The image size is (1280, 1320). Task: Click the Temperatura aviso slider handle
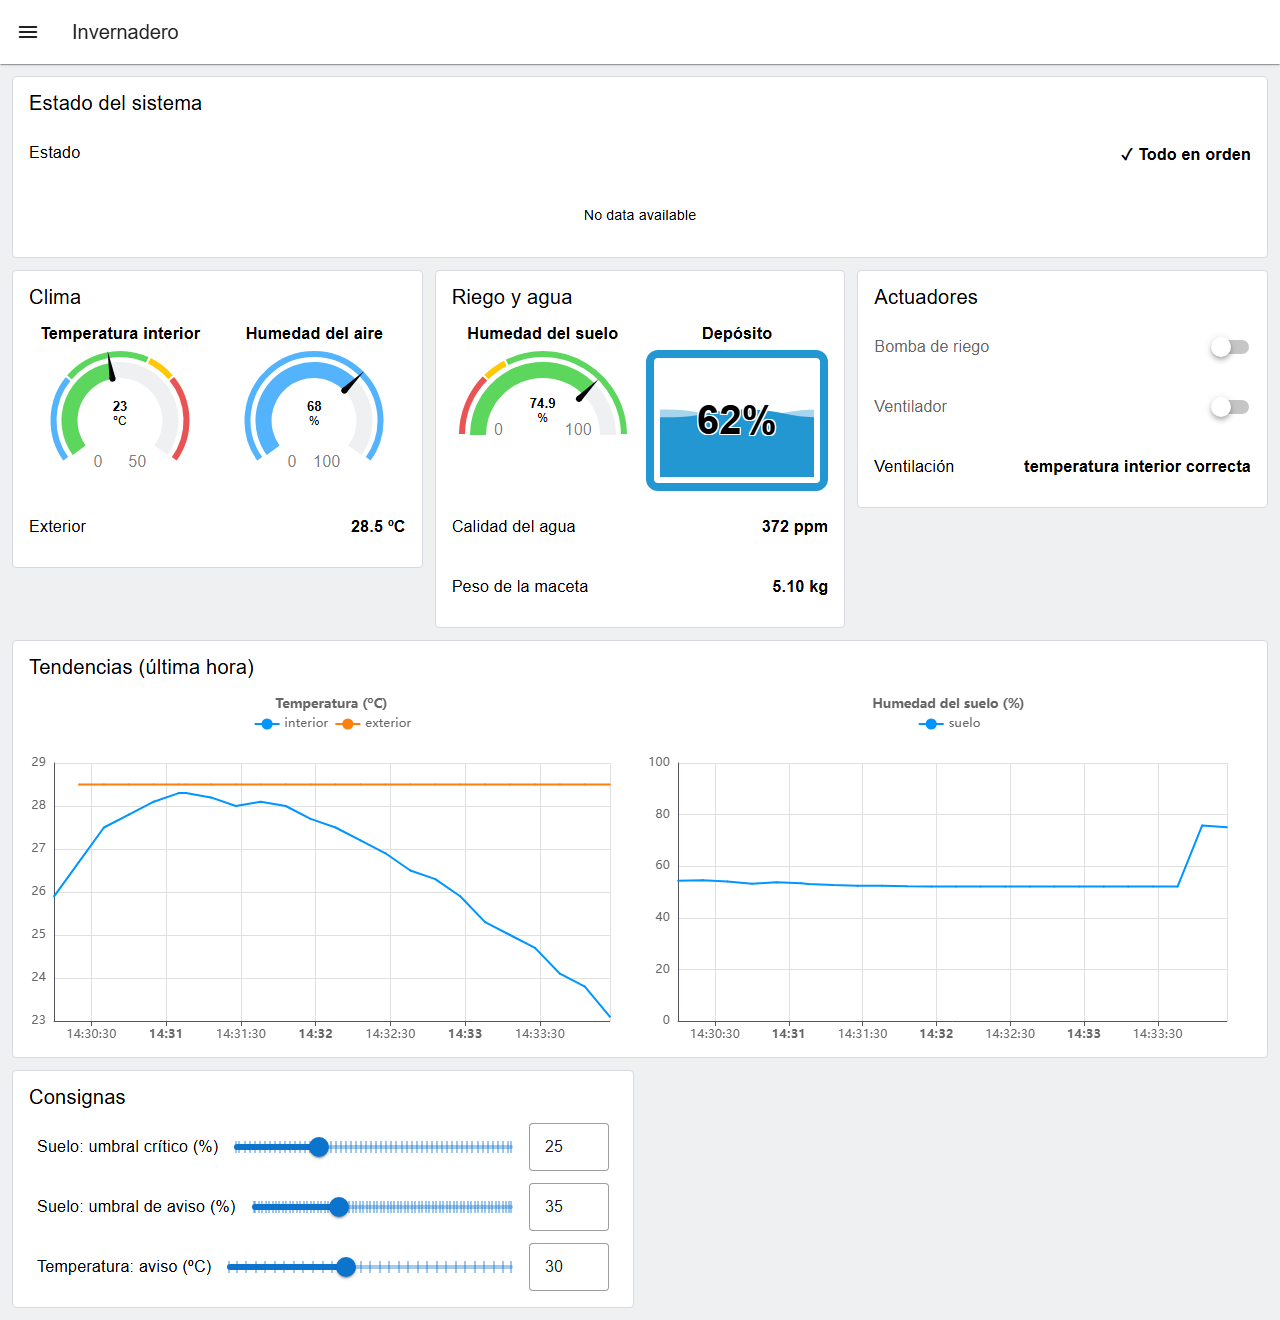pos(346,1267)
